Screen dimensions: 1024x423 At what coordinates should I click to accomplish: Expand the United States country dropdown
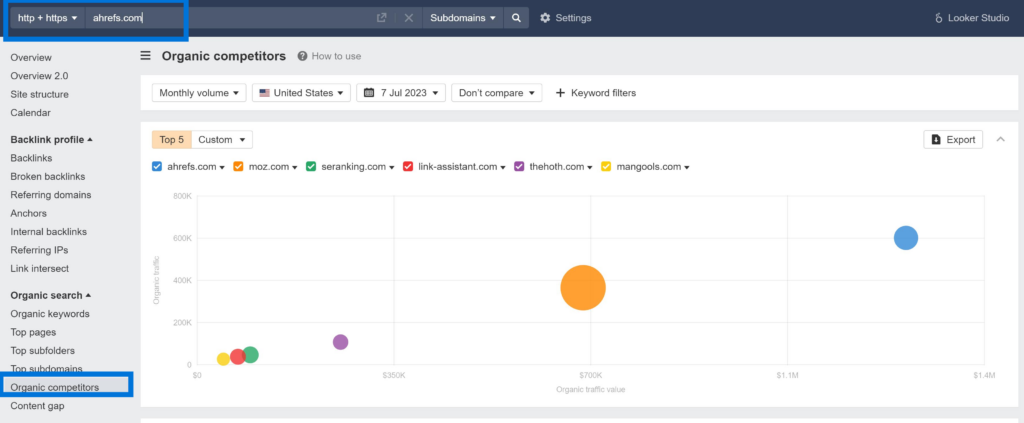pos(300,93)
